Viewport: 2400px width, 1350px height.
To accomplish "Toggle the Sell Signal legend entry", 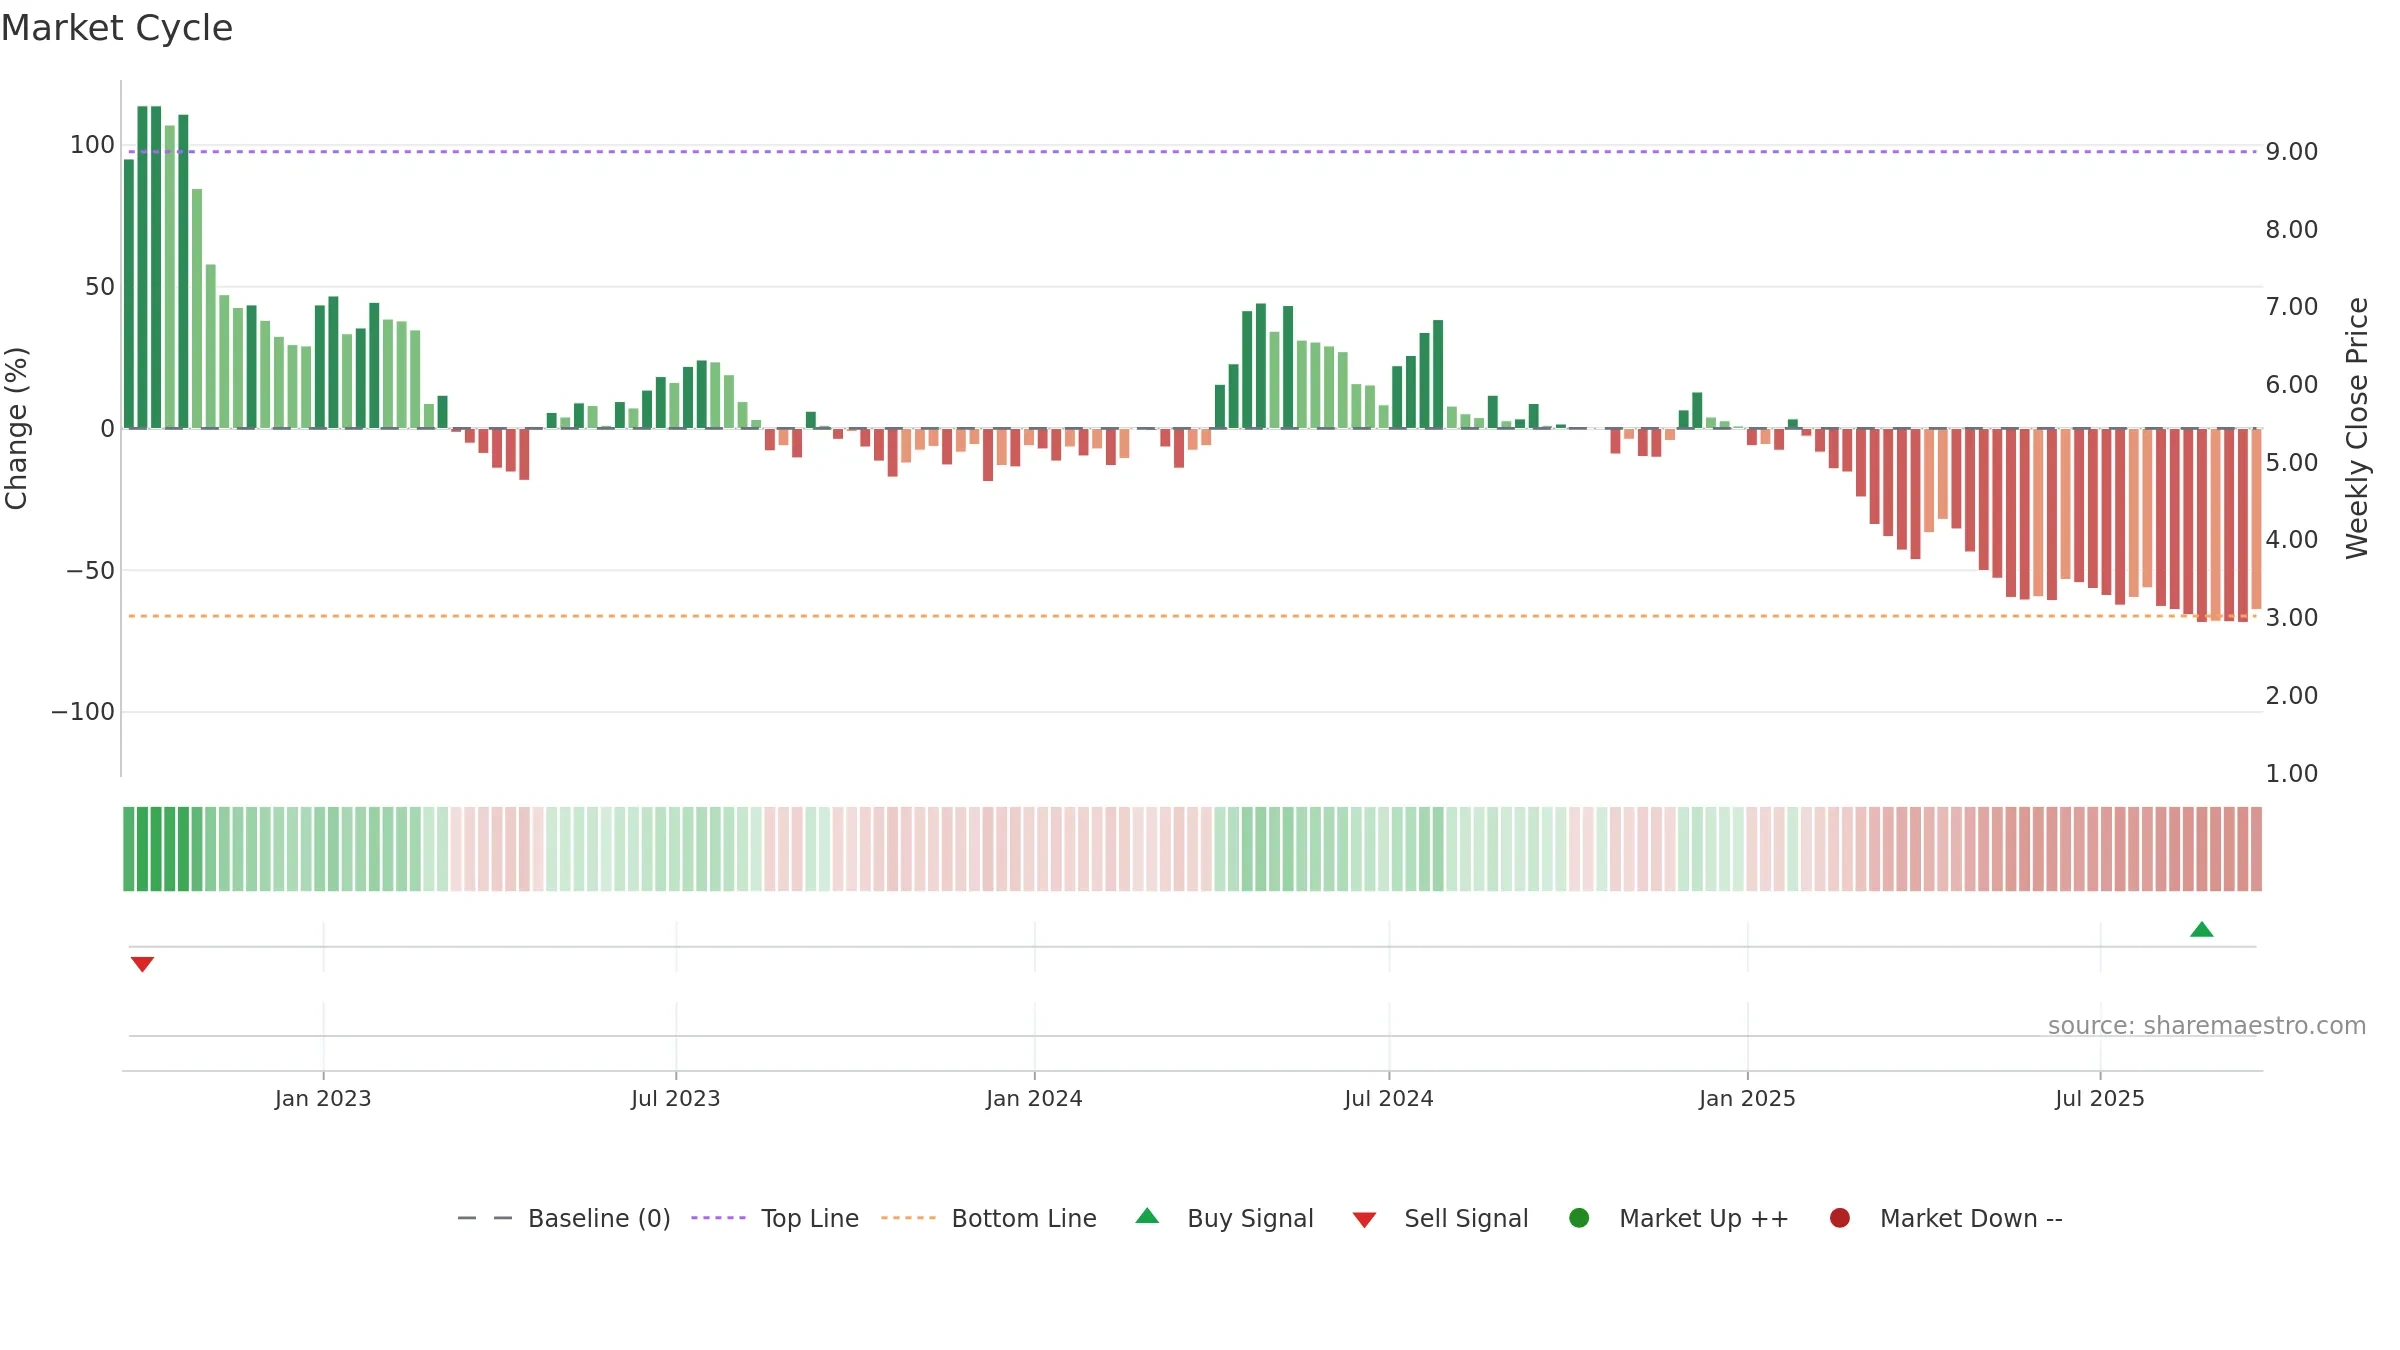I will (1440, 1218).
